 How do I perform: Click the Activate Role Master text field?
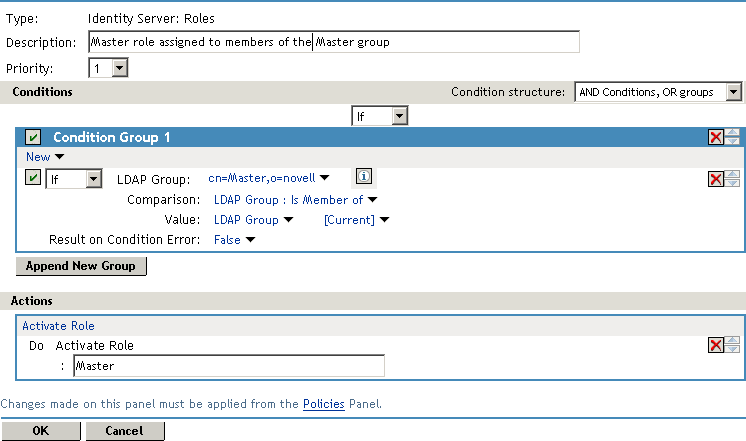(x=228, y=366)
